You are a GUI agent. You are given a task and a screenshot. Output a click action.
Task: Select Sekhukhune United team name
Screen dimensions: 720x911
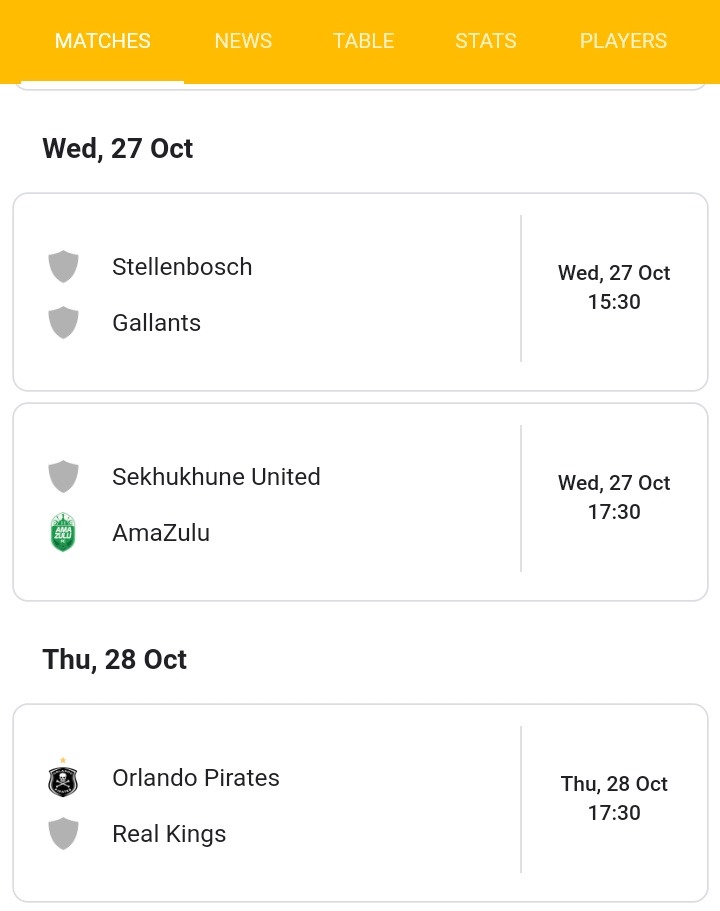coord(216,477)
